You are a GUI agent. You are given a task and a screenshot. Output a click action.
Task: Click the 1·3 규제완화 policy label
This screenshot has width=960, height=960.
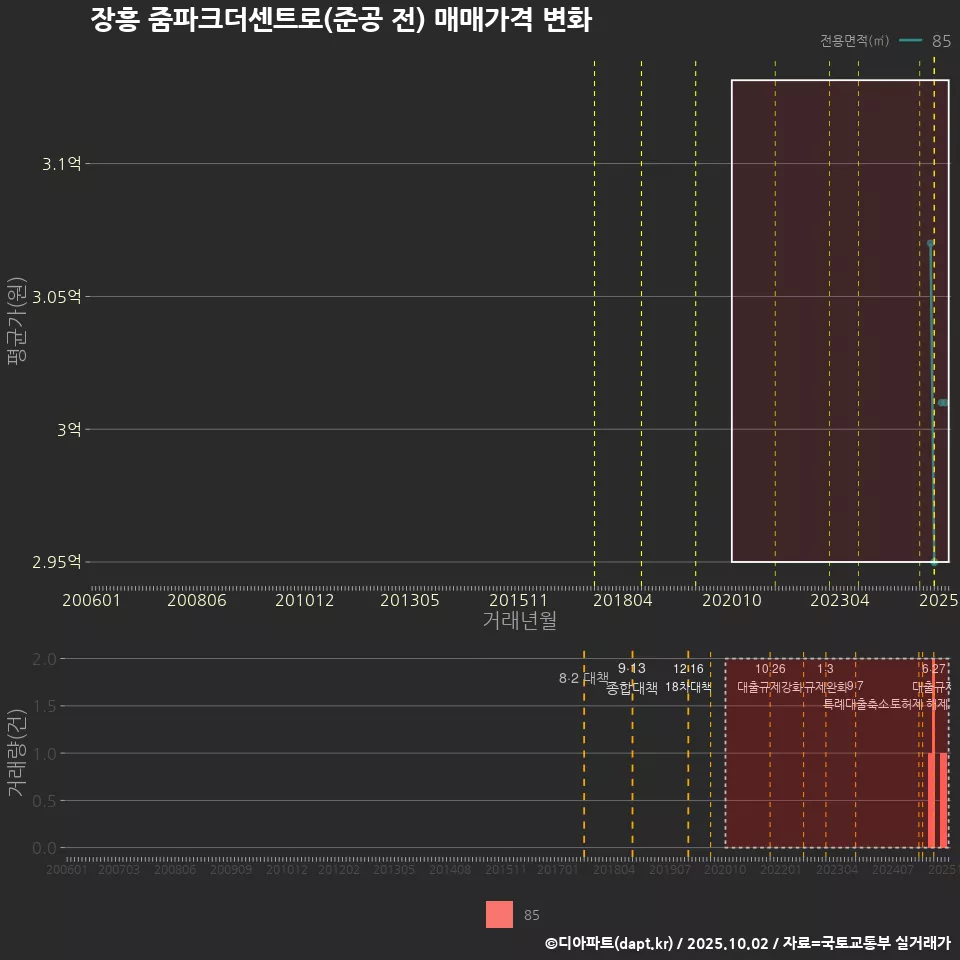point(826,678)
